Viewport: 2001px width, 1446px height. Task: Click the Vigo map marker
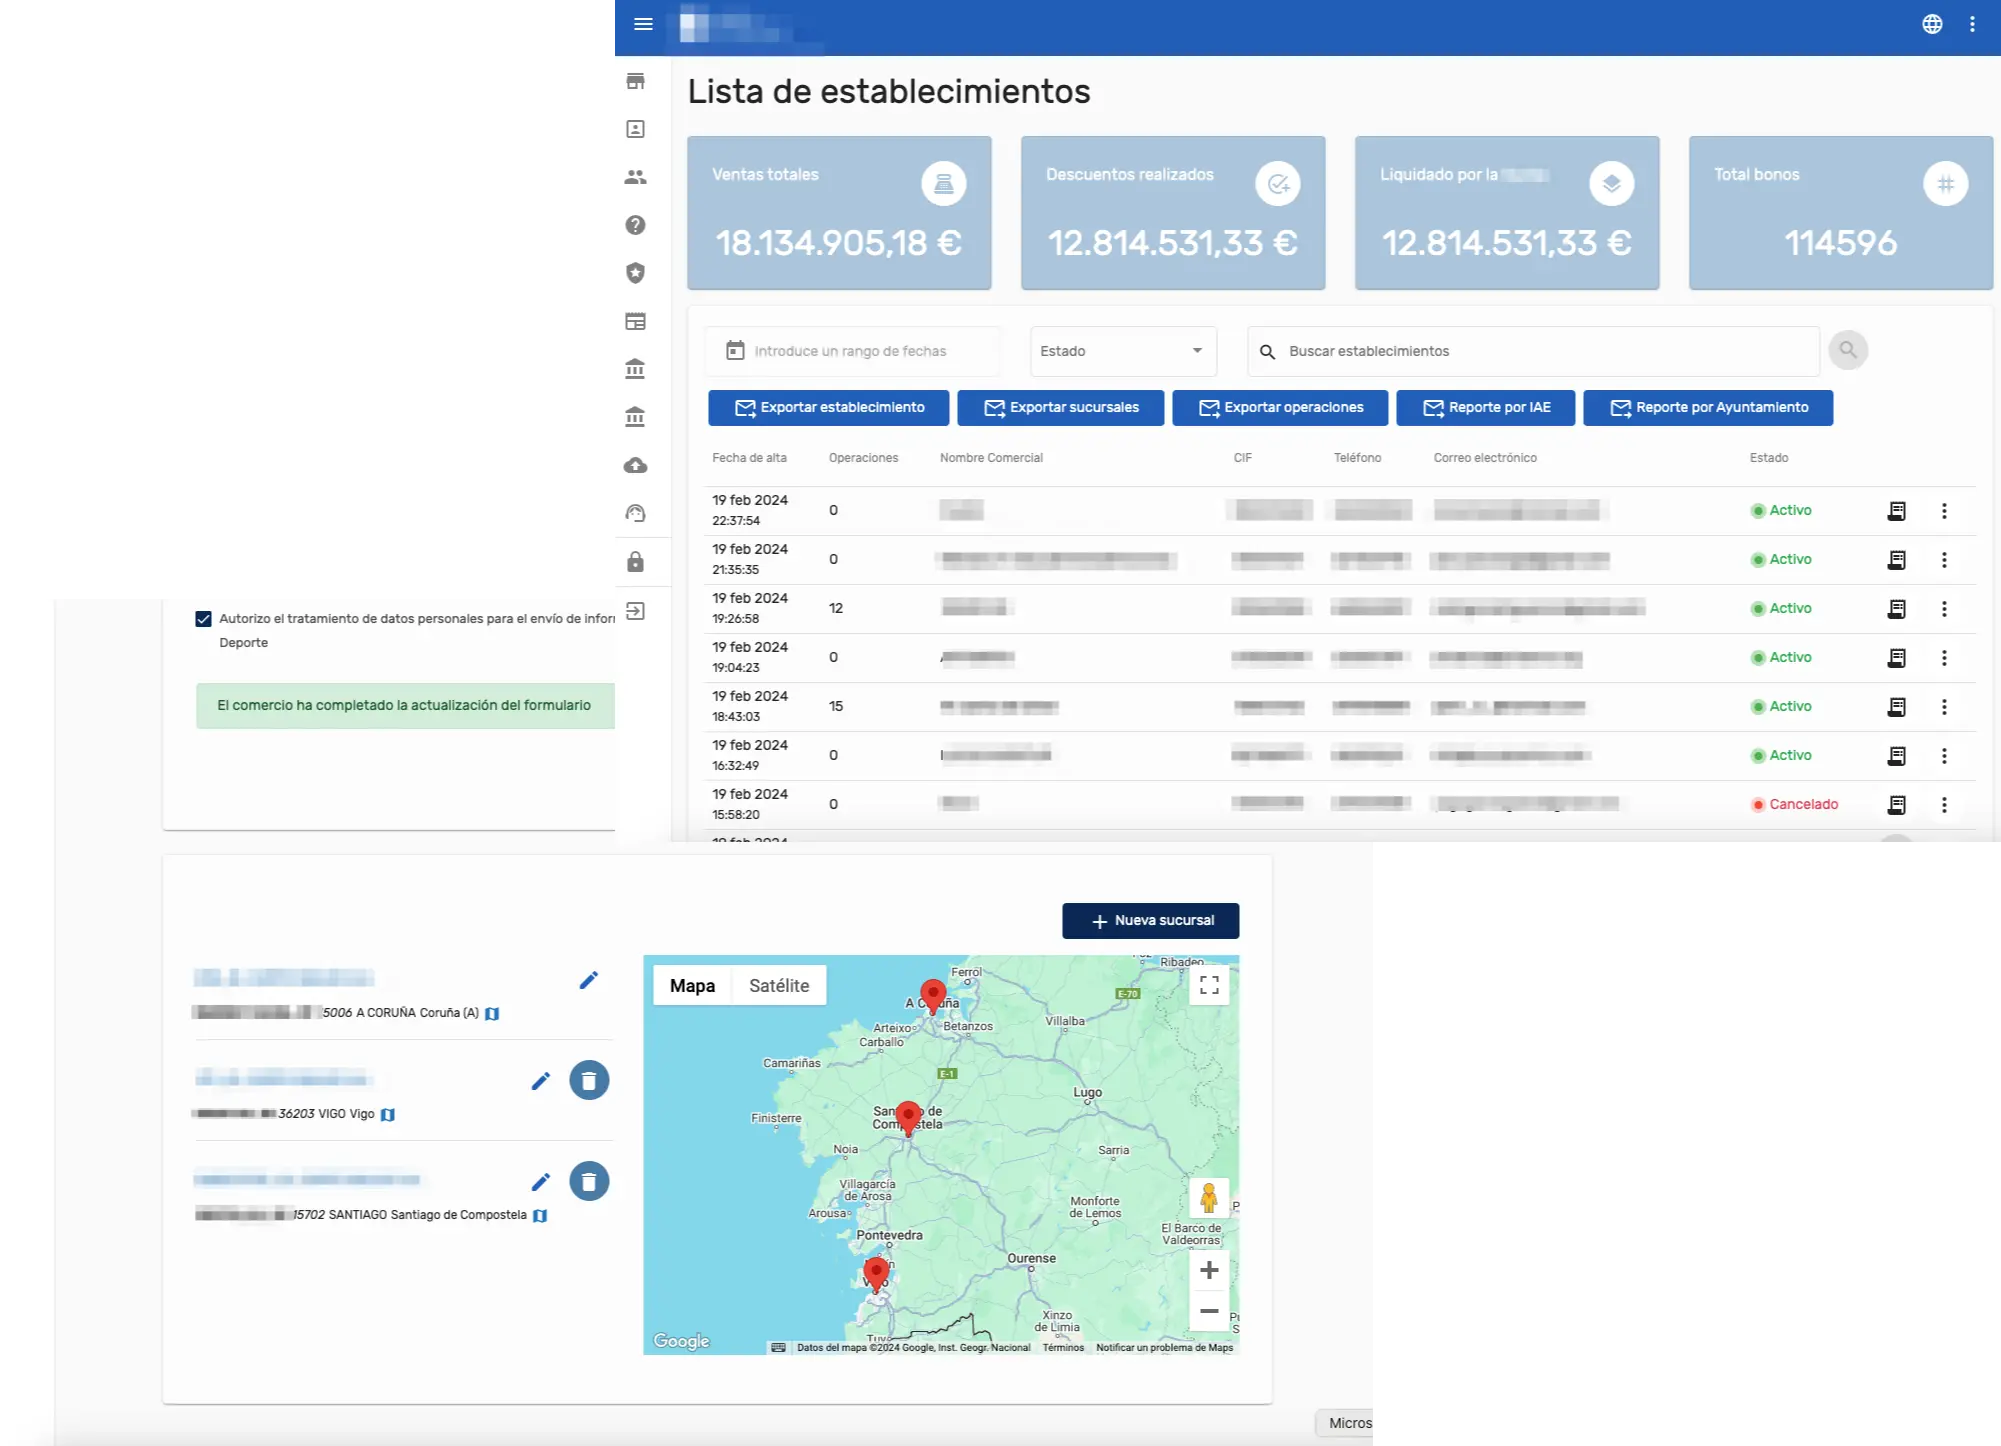[876, 1274]
